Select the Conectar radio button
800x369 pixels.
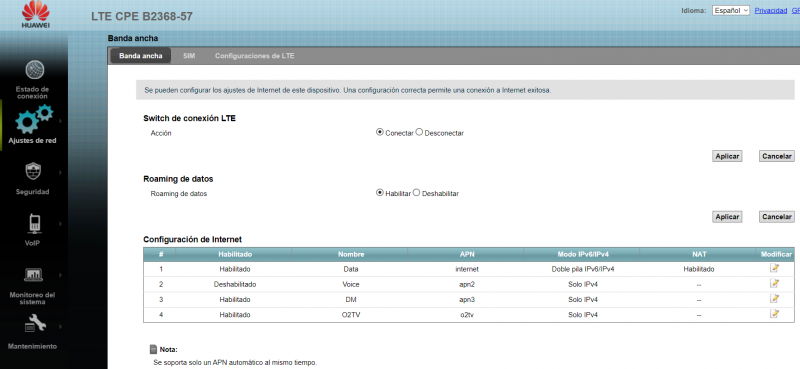tap(380, 132)
